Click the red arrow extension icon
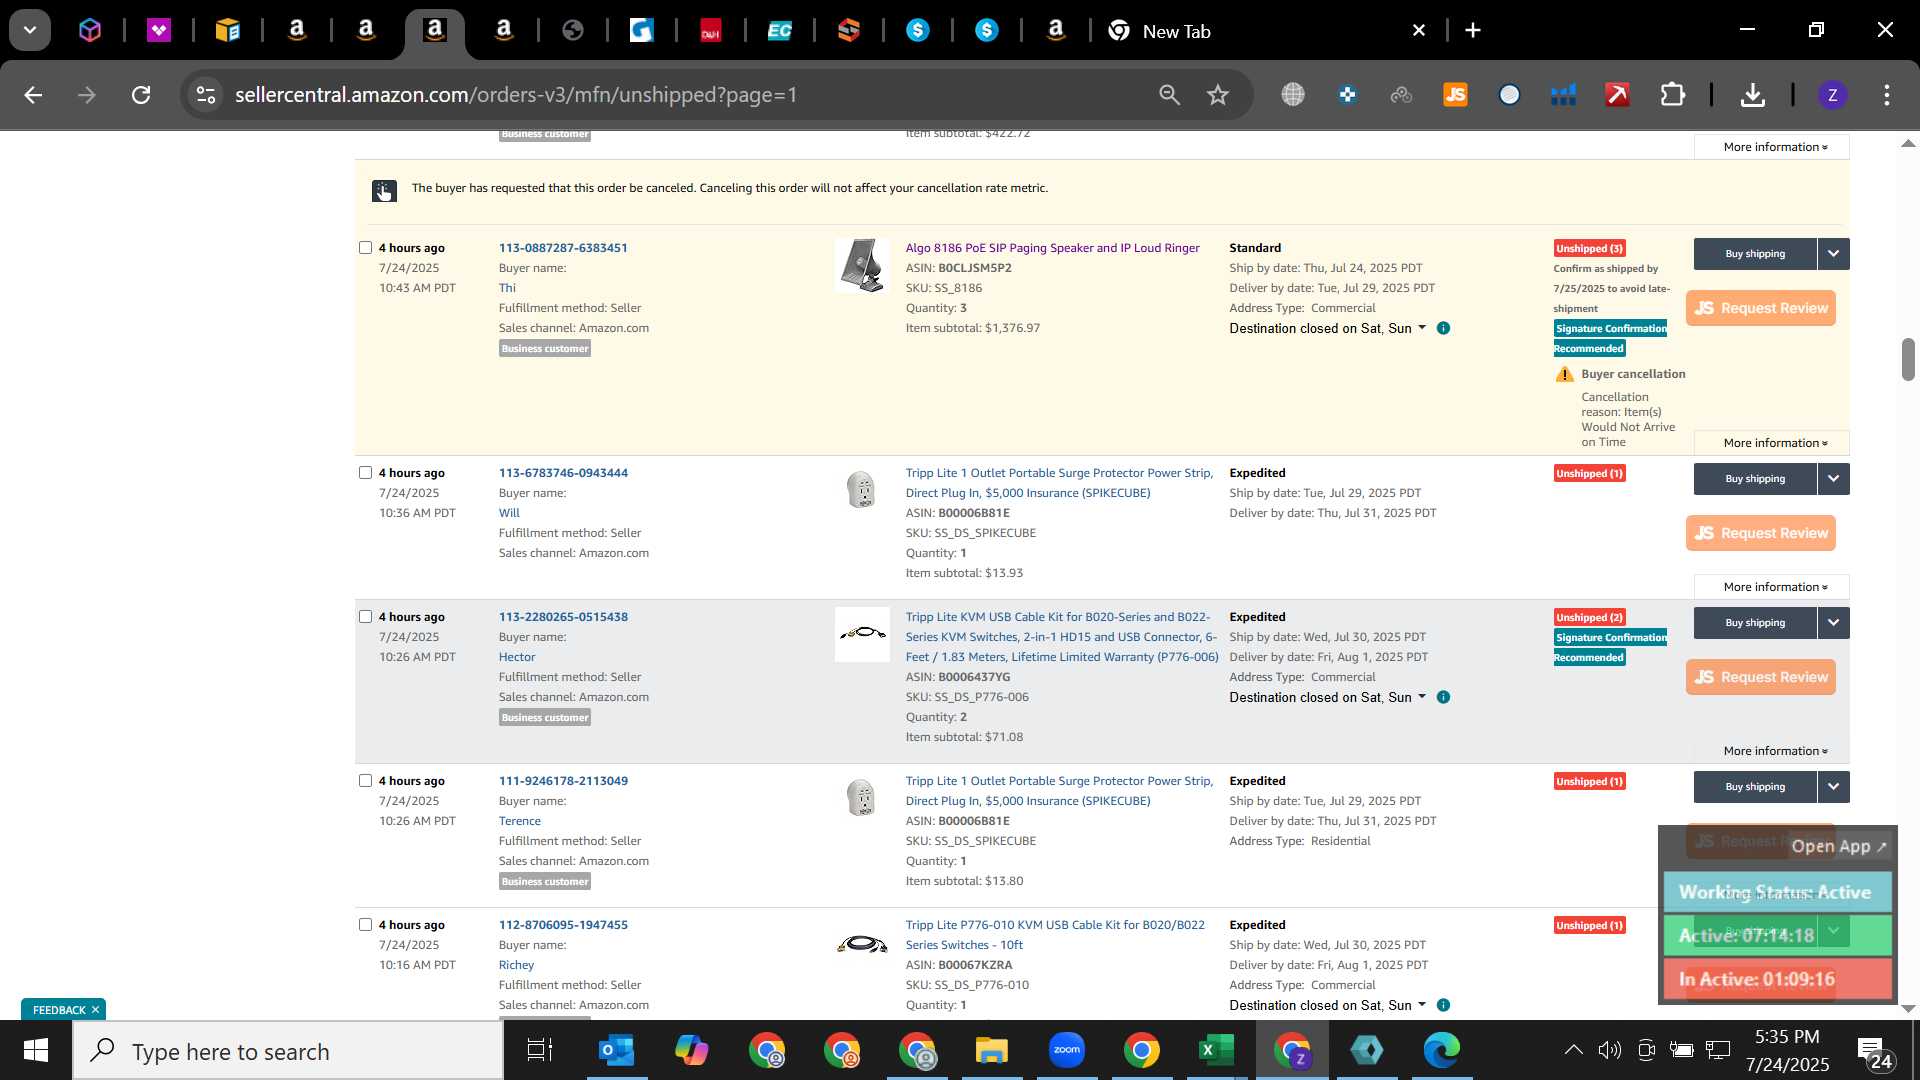 tap(1617, 95)
